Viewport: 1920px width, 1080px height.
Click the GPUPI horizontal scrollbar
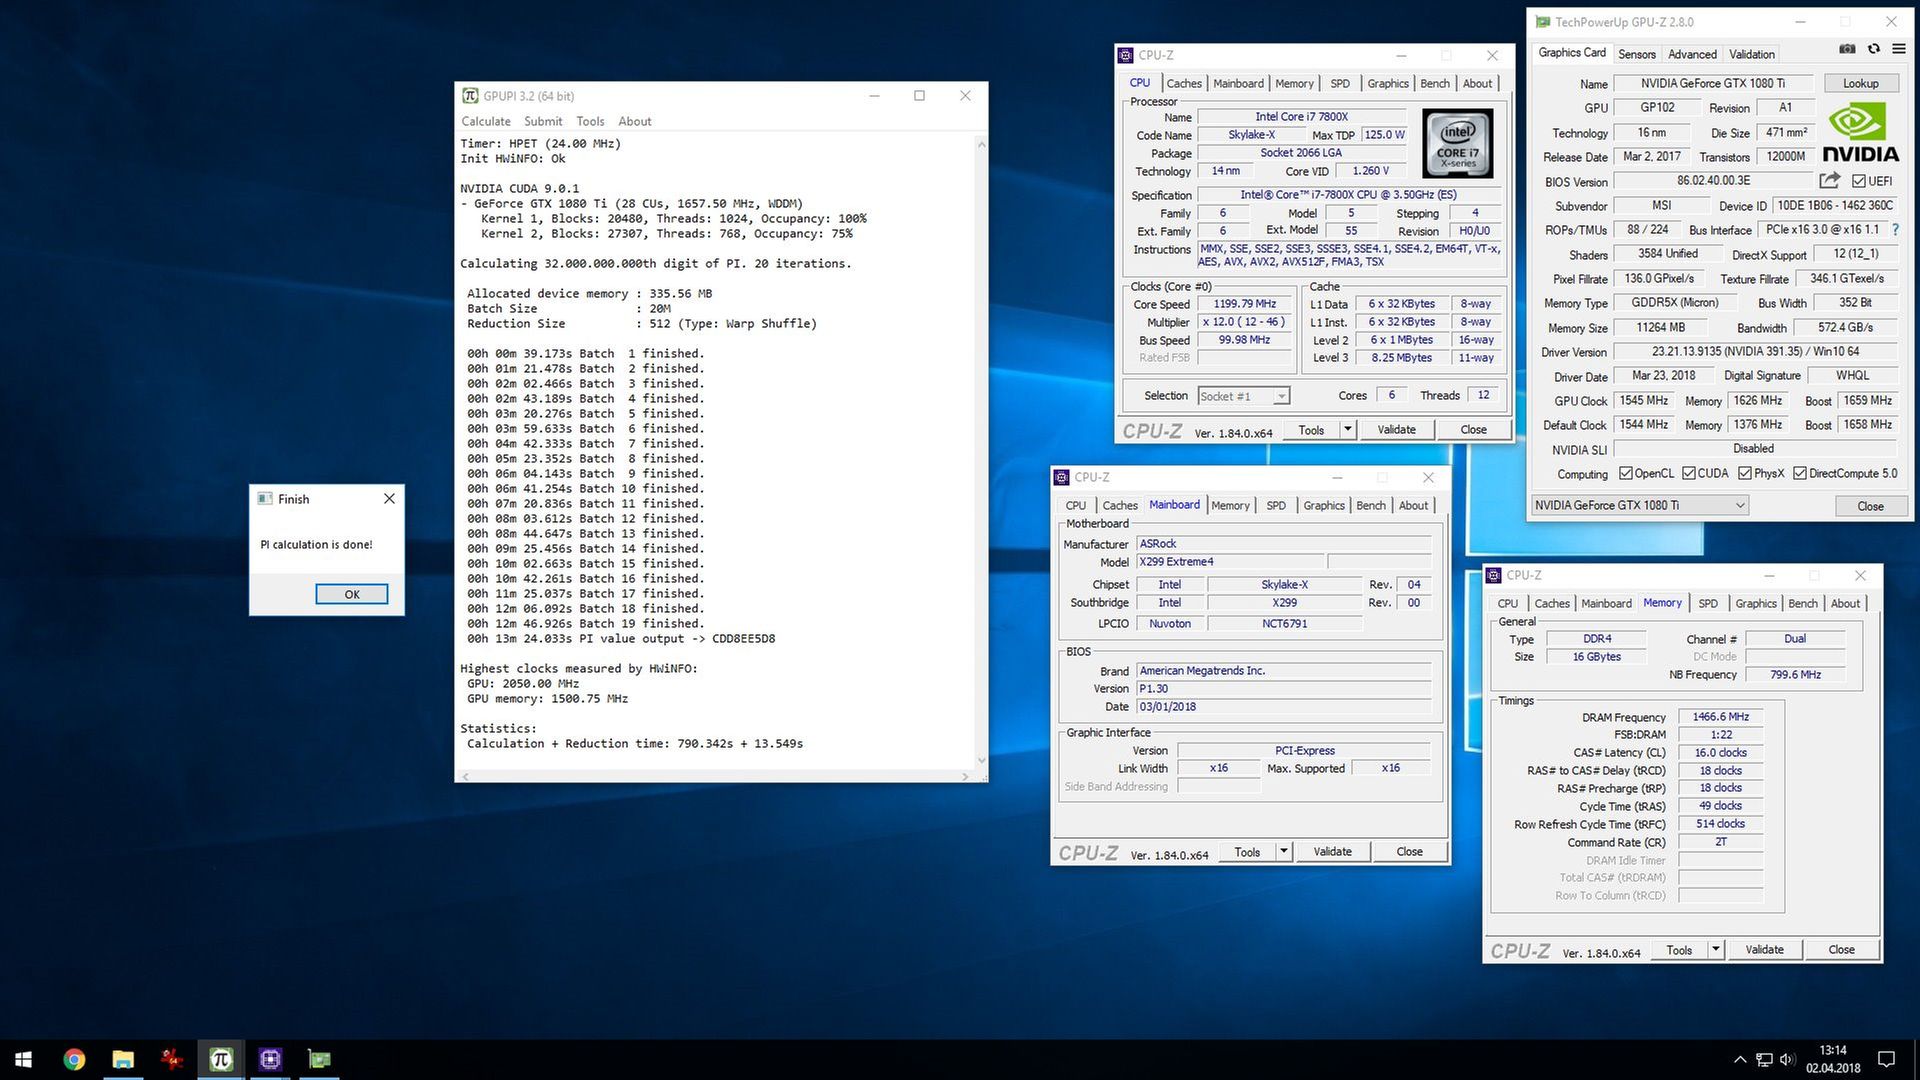click(x=715, y=776)
